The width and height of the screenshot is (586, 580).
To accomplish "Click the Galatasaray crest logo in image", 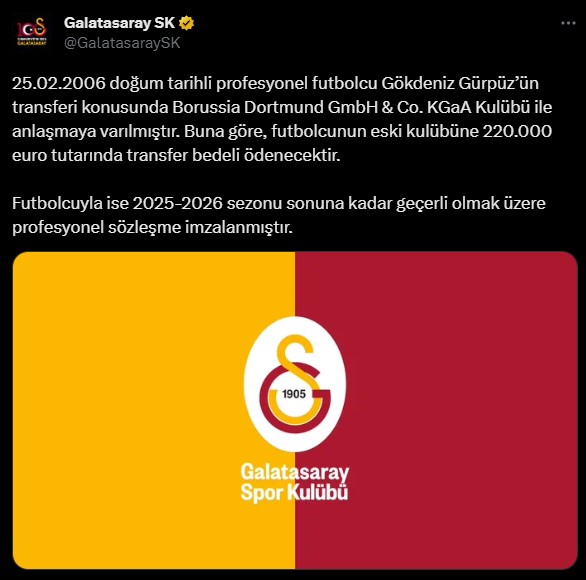I will [x=295, y=384].
